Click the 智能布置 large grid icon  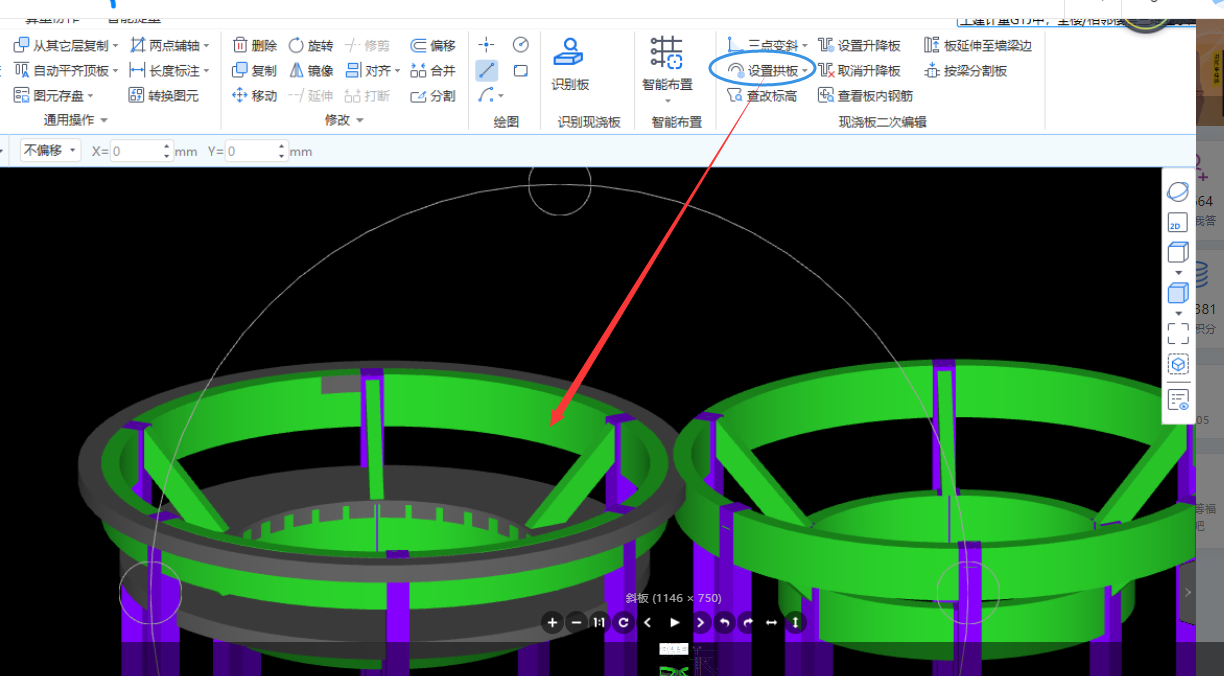[667, 53]
